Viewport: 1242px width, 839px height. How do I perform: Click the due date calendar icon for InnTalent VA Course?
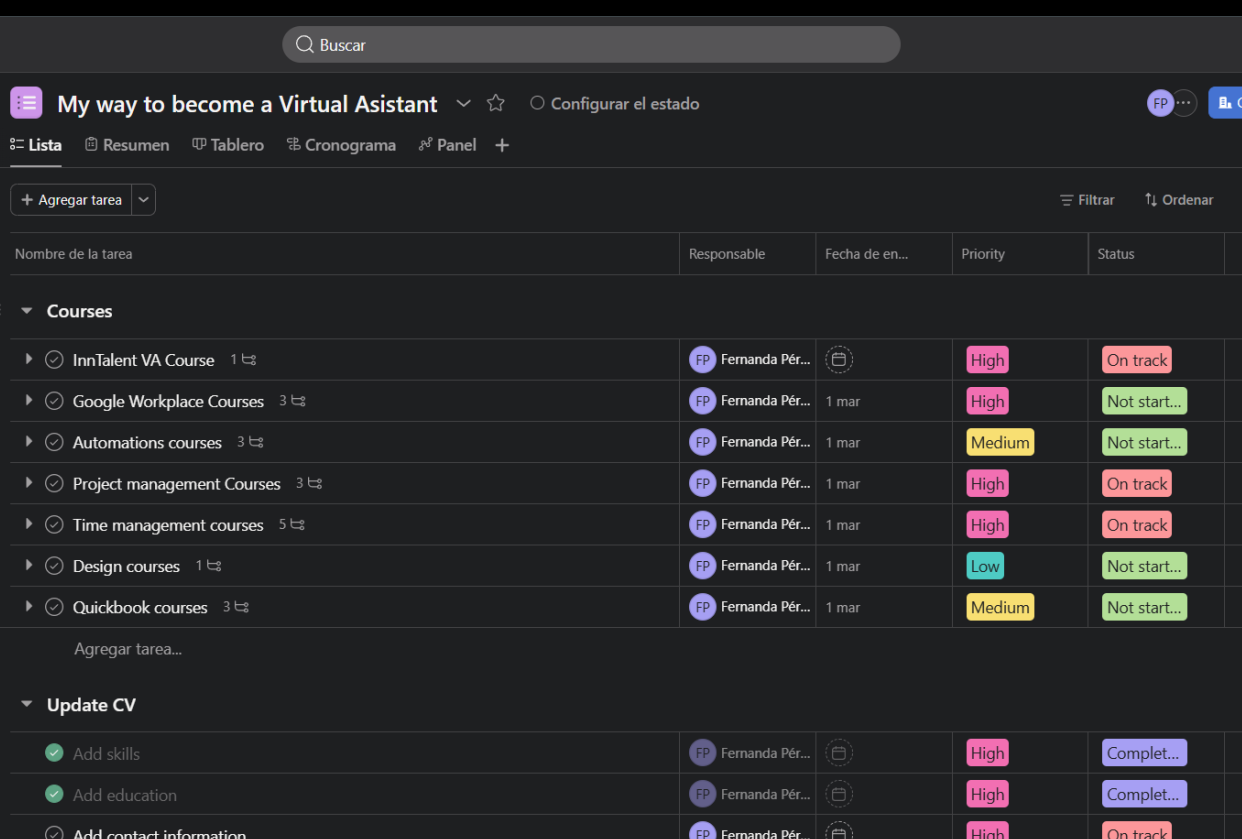pos(839,360)
